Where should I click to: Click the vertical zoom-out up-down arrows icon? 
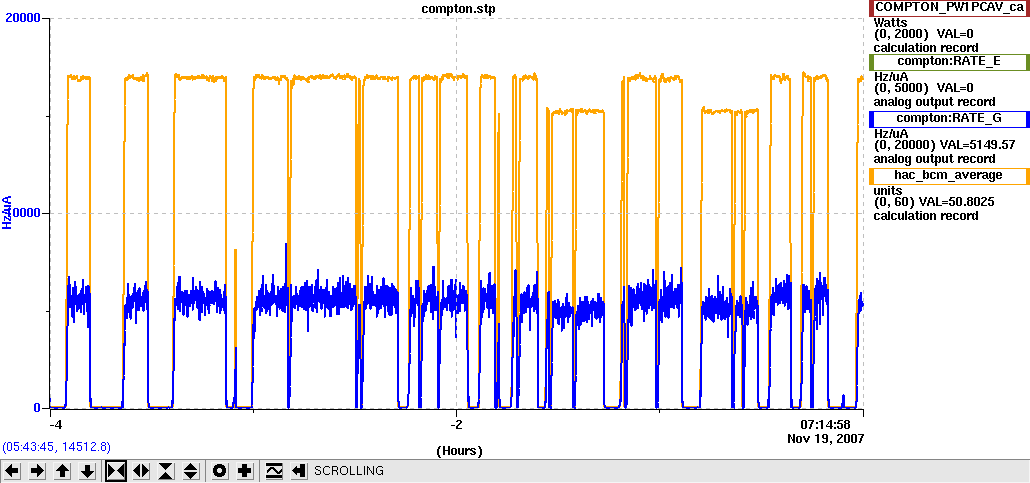coord(190,471)
